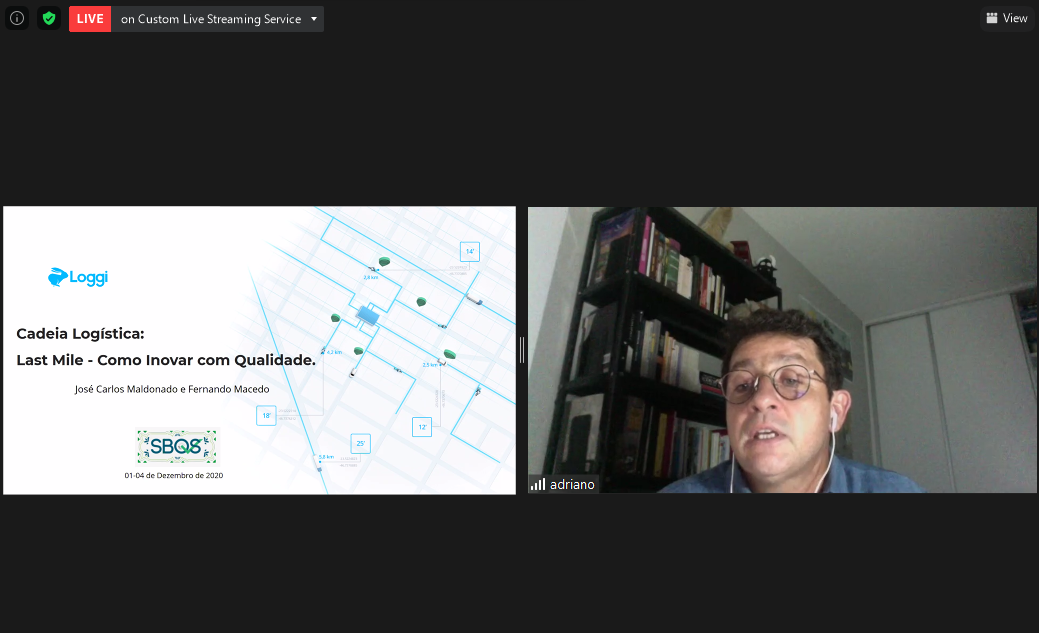Viewport: 1039px width, 633px height.
Task: Expand the live streaming dropdown arrow
Action: (x=314, y=19)
